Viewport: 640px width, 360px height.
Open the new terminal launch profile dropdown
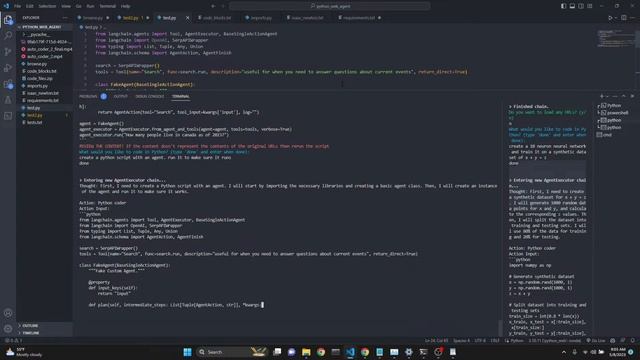tap(607, 96)
